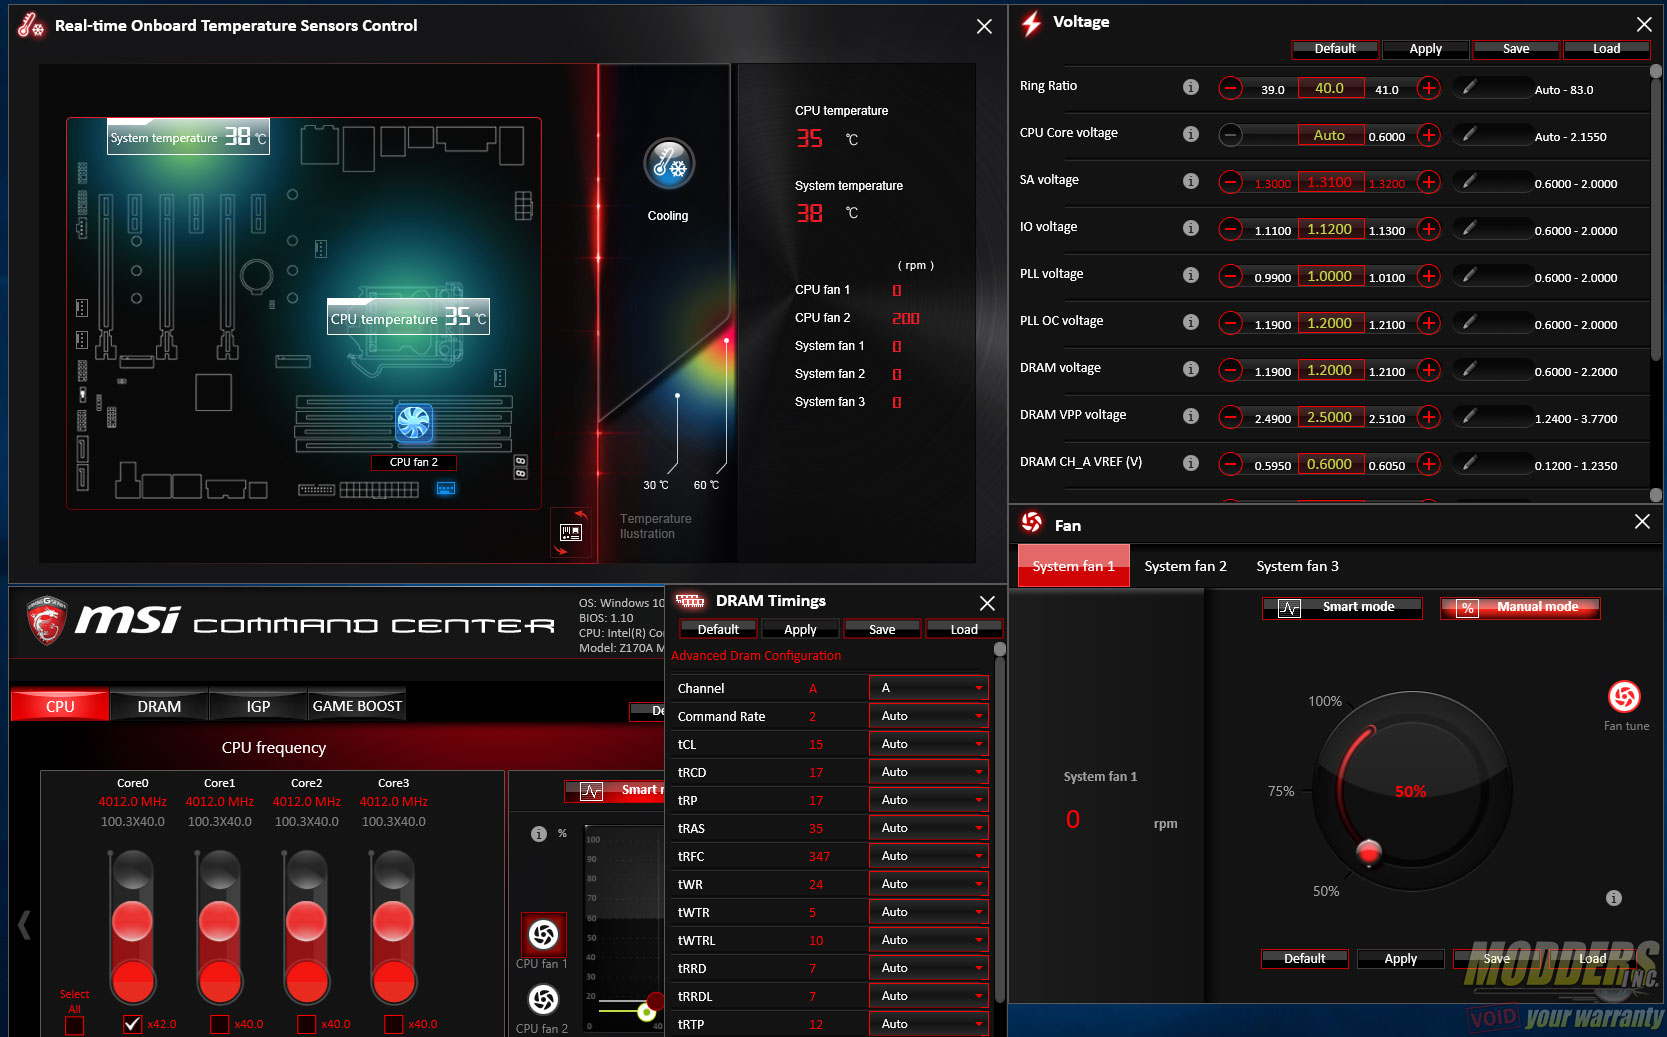Image resolution: width=1667 pixels, height=1037 pixels.
Task: Expand the Command Rate dropdown
Action: click(x=929, y=716)
